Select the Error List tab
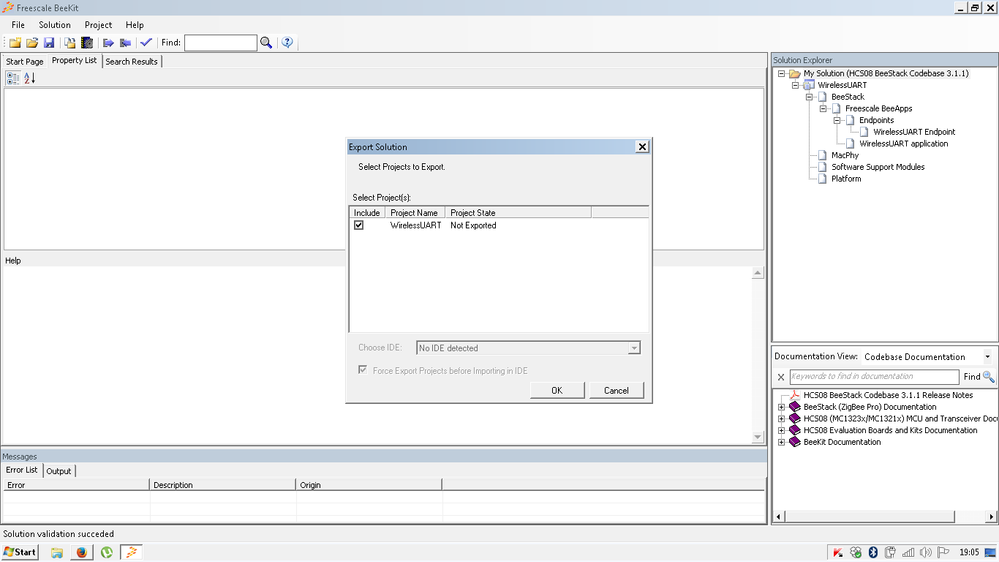Screen dimensions: 999x562 pyautogui.click(x=22, y=470)
